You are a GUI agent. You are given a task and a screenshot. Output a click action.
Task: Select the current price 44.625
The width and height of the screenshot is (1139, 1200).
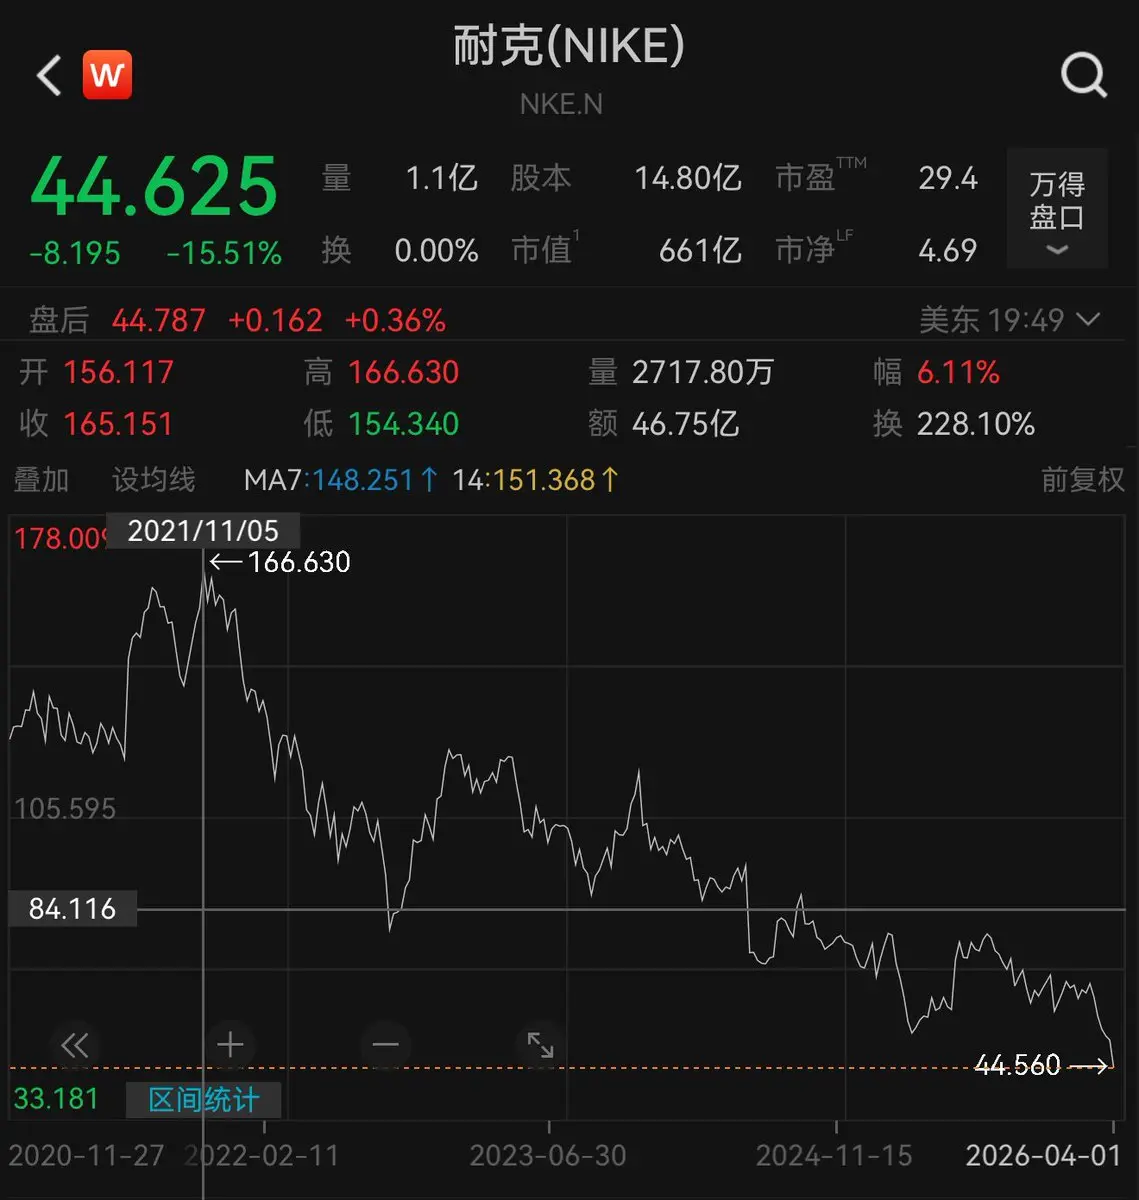point(154,186)
